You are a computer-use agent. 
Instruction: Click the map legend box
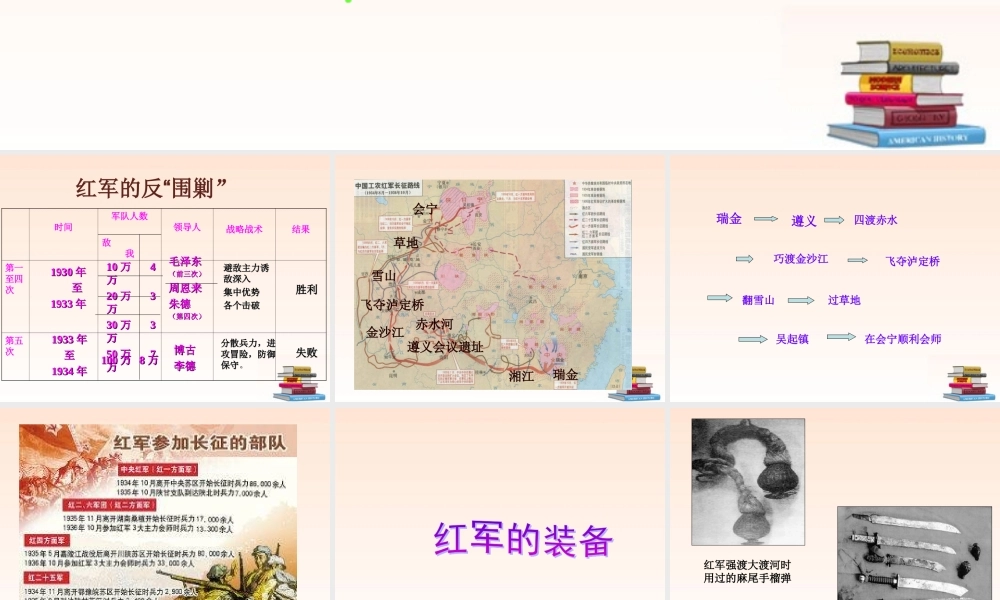click(598, 218)
